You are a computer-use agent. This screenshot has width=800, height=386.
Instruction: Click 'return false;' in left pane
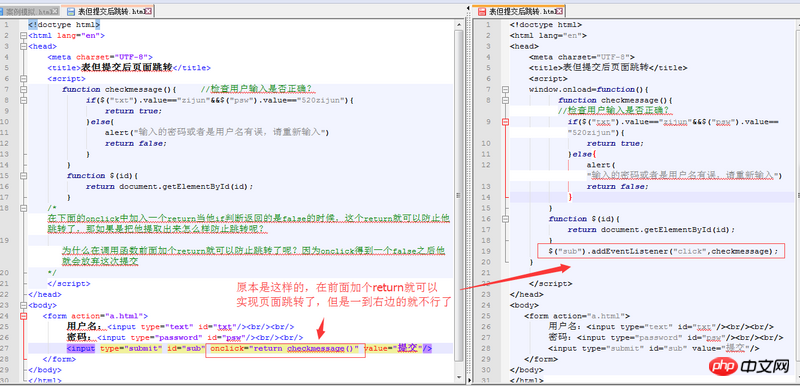pyautogui.click(x=136, y=143)
